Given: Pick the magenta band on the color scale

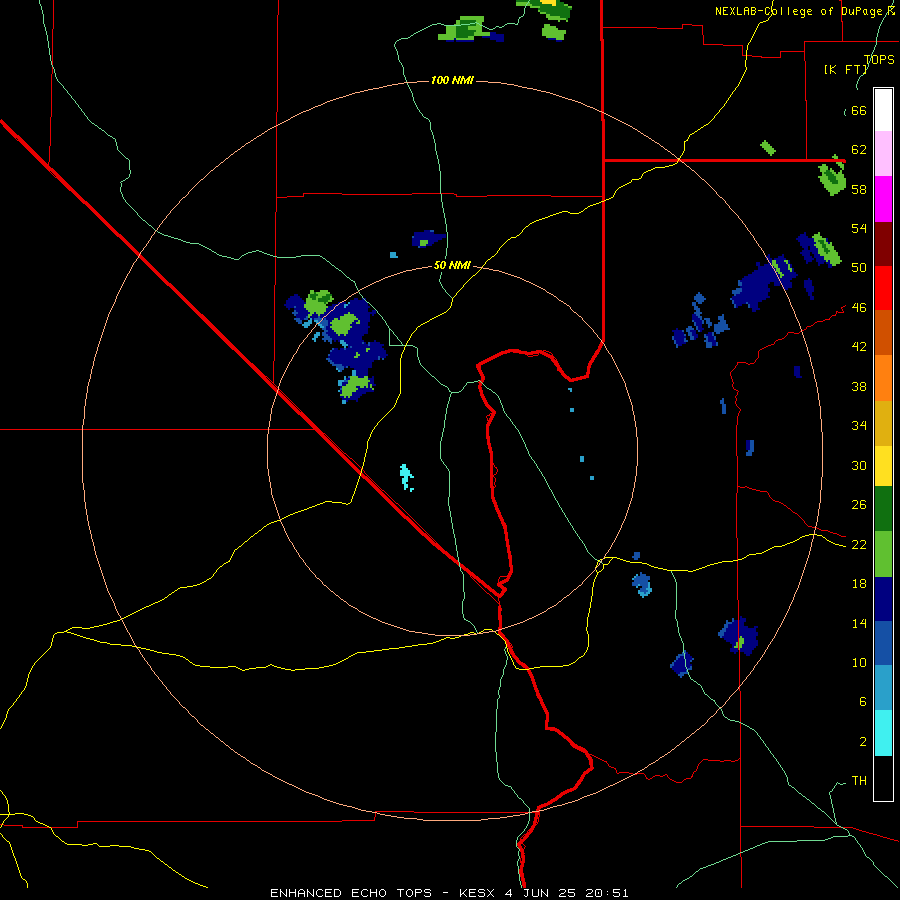Looking at the screenshot, I should [x=883, y=199].
